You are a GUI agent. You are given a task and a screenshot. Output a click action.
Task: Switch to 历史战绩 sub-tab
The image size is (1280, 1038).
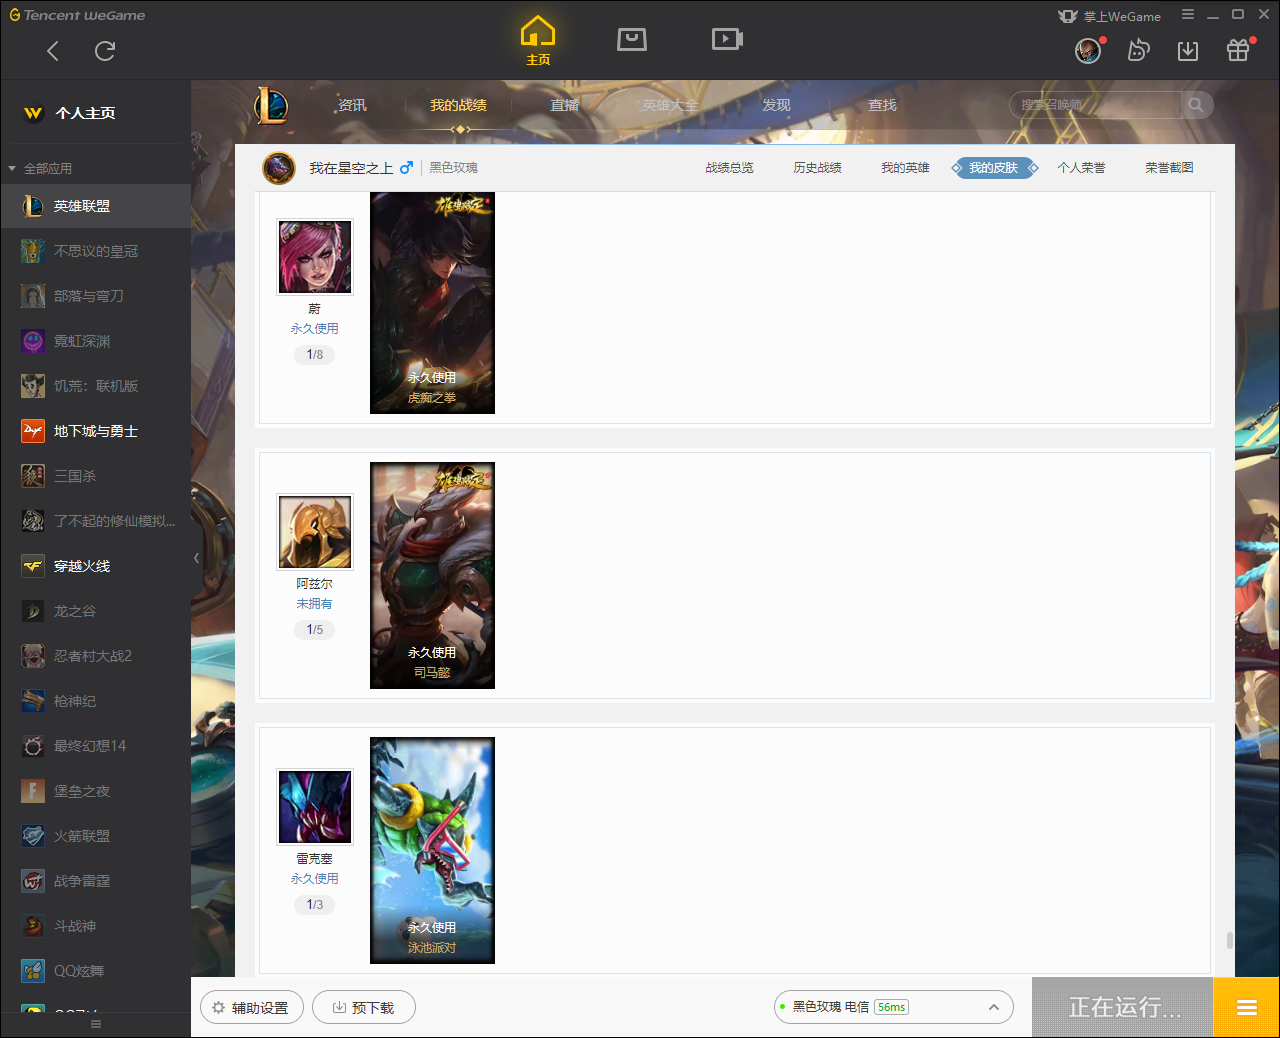coord(817,168)
